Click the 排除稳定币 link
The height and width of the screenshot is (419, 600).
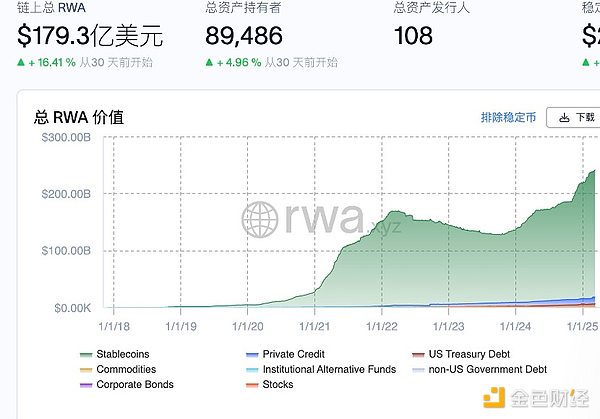(508, 117)
